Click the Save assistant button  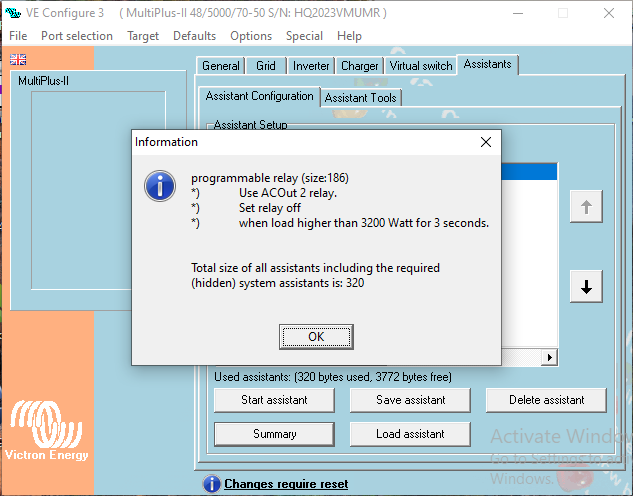(410, 400)
